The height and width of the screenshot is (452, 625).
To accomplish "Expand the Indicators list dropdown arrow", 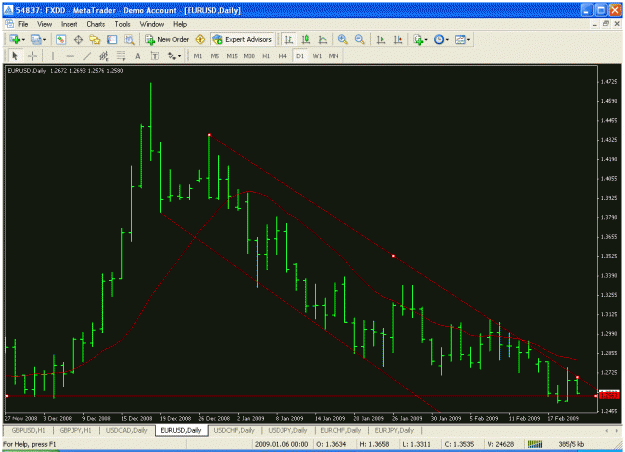I will click(x=426, y=39).
